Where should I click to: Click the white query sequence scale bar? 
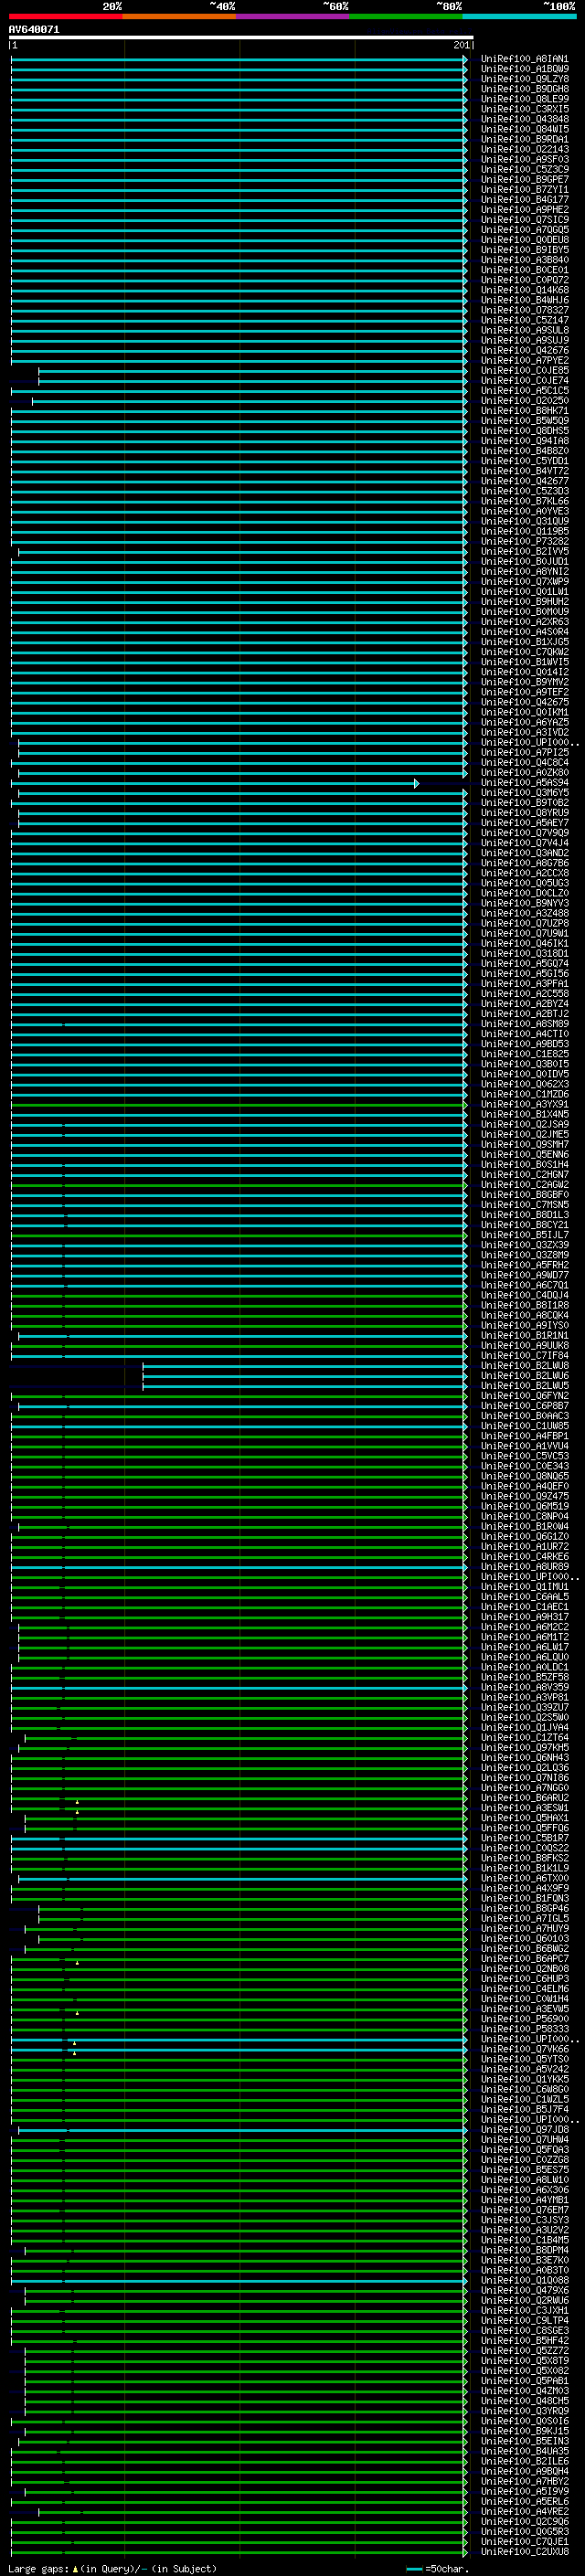(240, 37)
